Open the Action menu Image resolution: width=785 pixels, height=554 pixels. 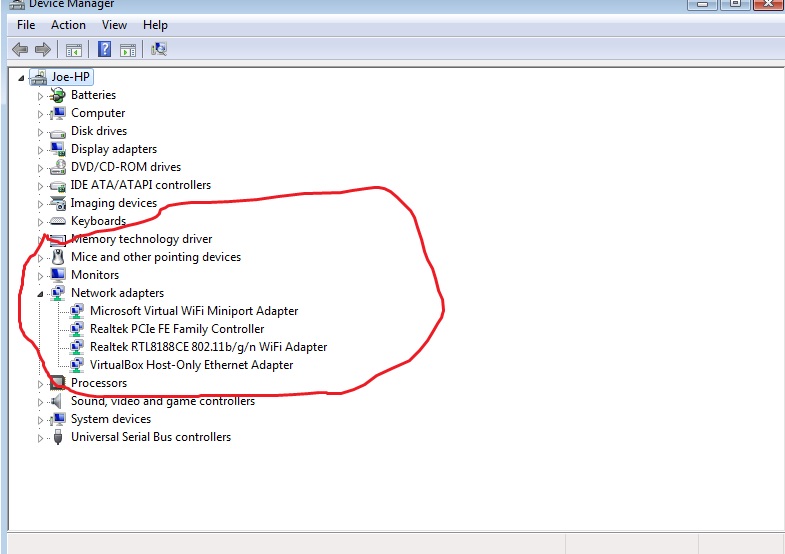click(x=68, y=25)
